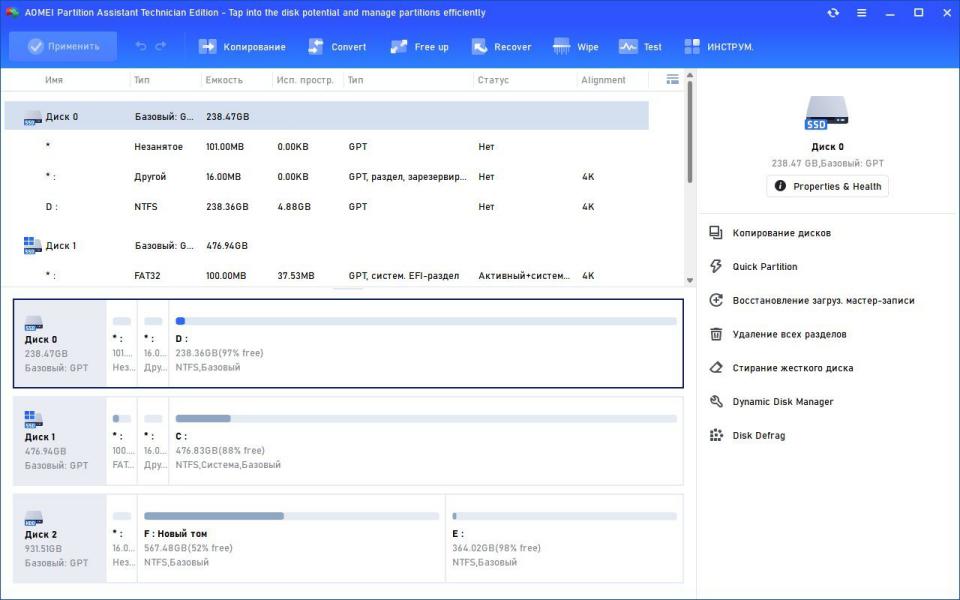This screenshot has width=960, height=600.
Task: Click the F: Новый том usage bar
Action: point(291,516)
